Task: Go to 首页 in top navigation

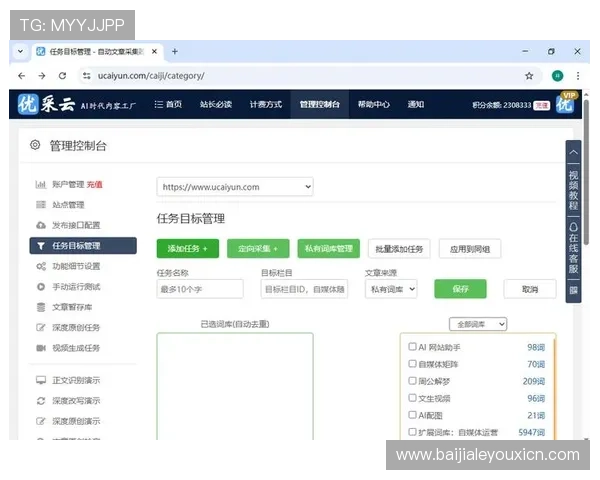Action: (x=168, y=104)
